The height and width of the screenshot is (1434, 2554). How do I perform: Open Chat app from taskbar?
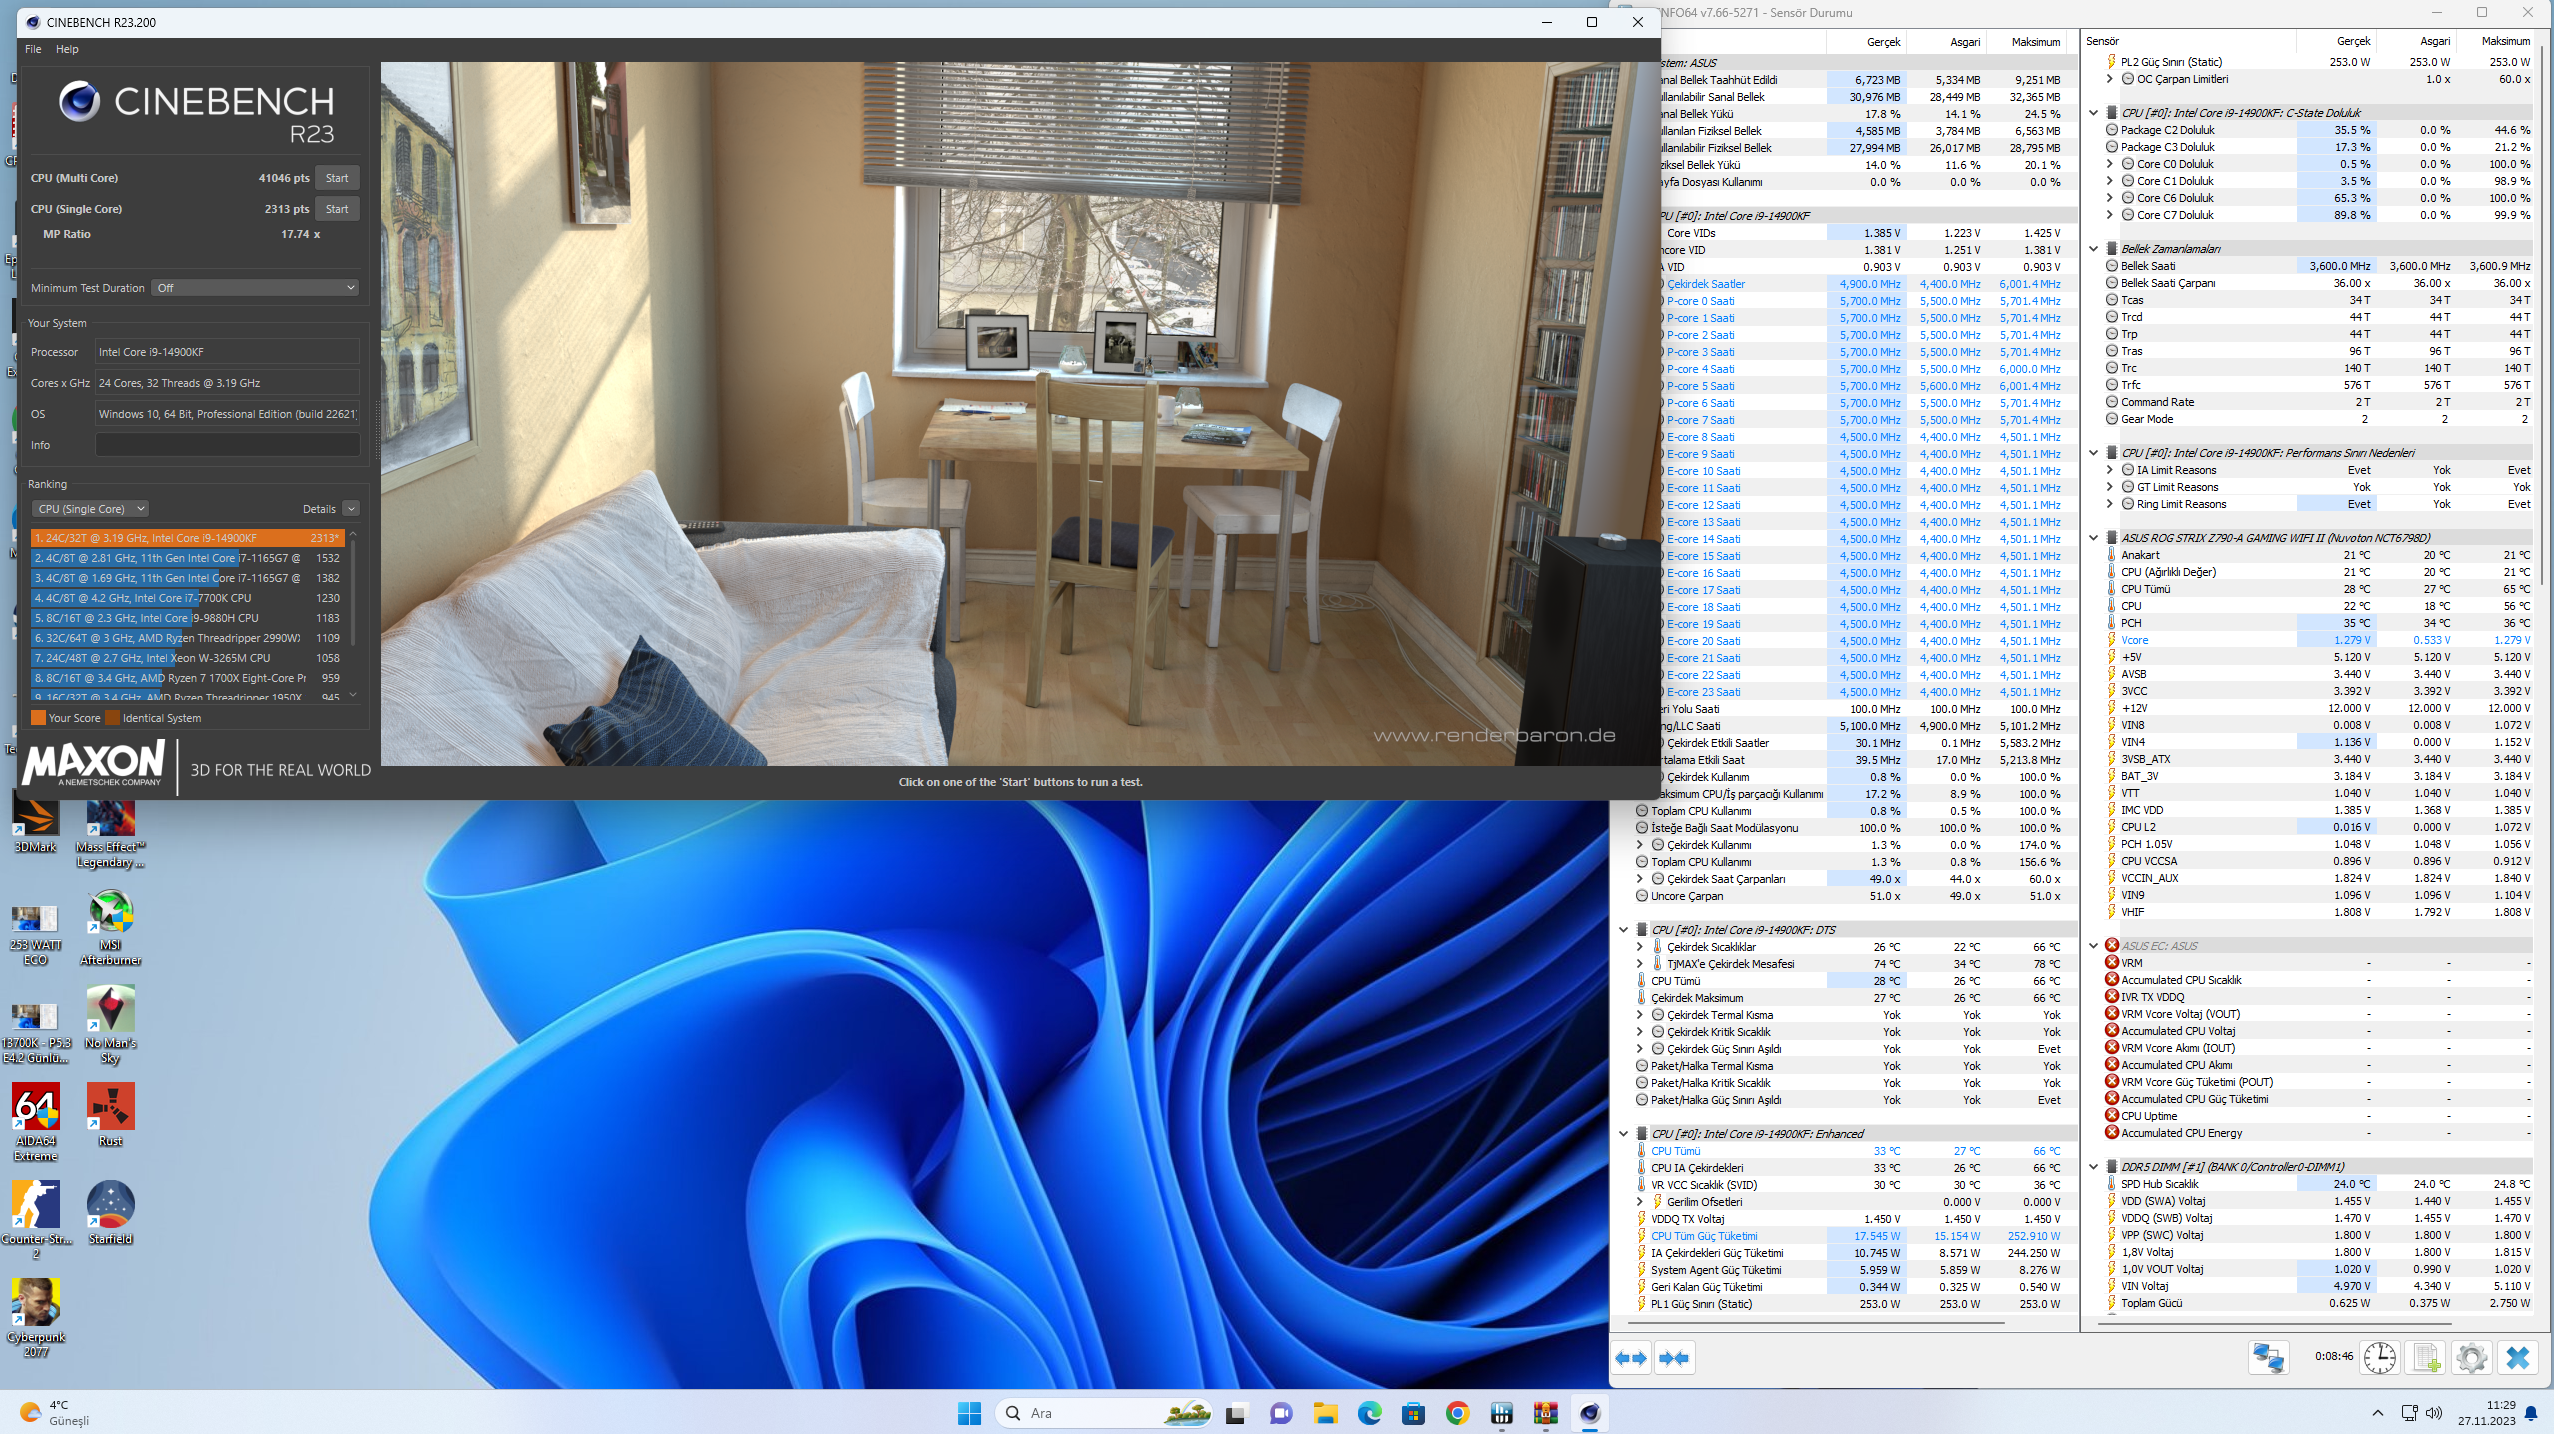pyautogui.click(x=1281, y=1413)
